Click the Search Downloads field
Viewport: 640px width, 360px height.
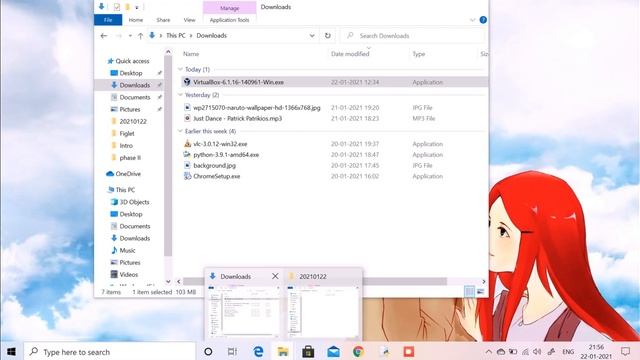click(x=412, y=36)
